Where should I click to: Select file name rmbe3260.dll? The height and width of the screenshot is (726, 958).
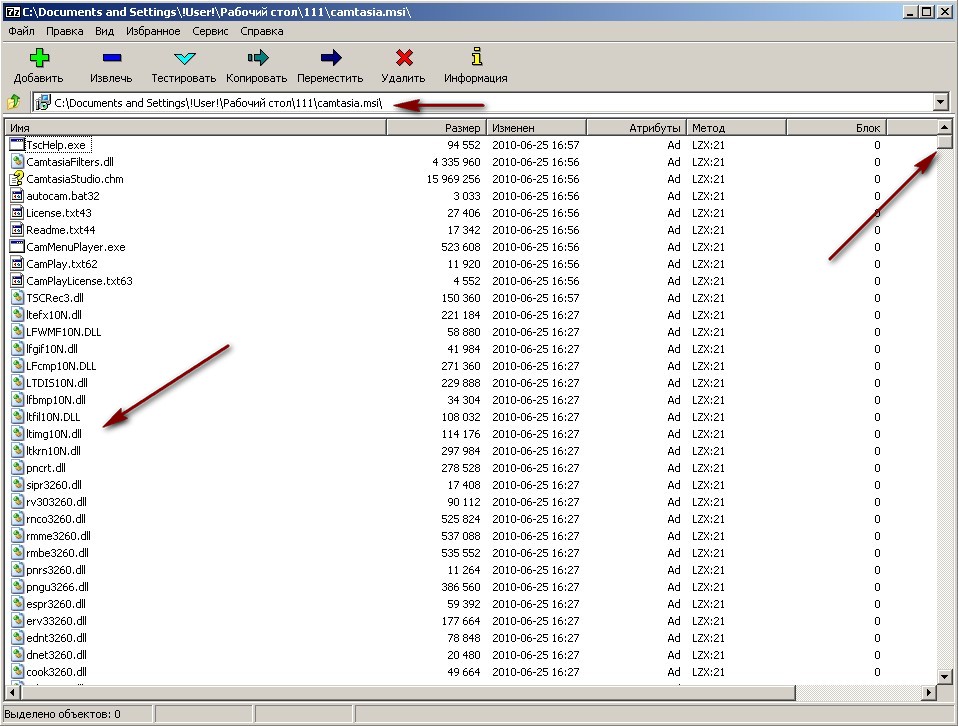[57, 553]
